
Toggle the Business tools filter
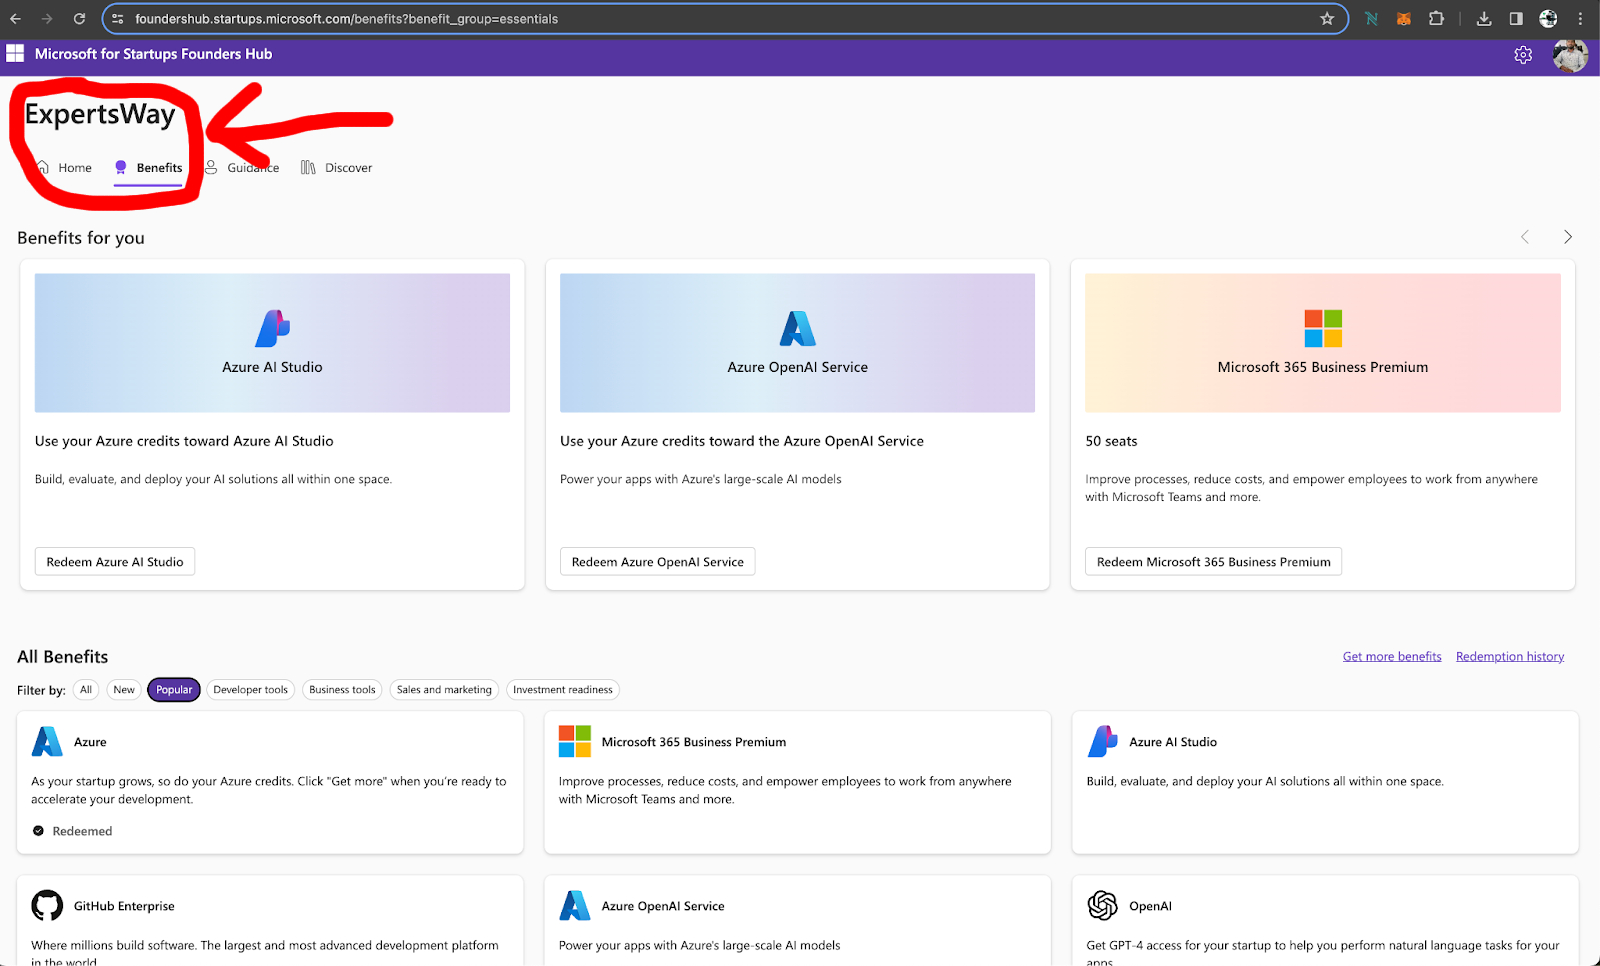click(x=342, y=690)
